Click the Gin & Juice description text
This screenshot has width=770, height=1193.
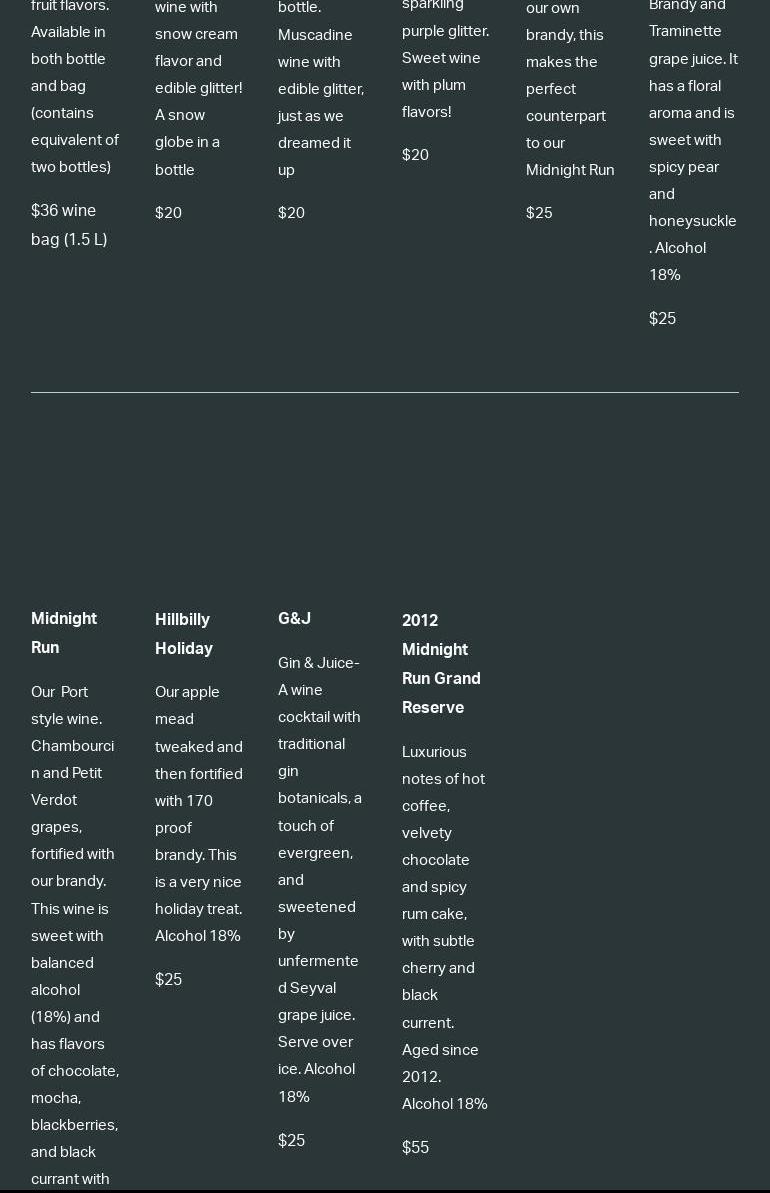point(319,879)
